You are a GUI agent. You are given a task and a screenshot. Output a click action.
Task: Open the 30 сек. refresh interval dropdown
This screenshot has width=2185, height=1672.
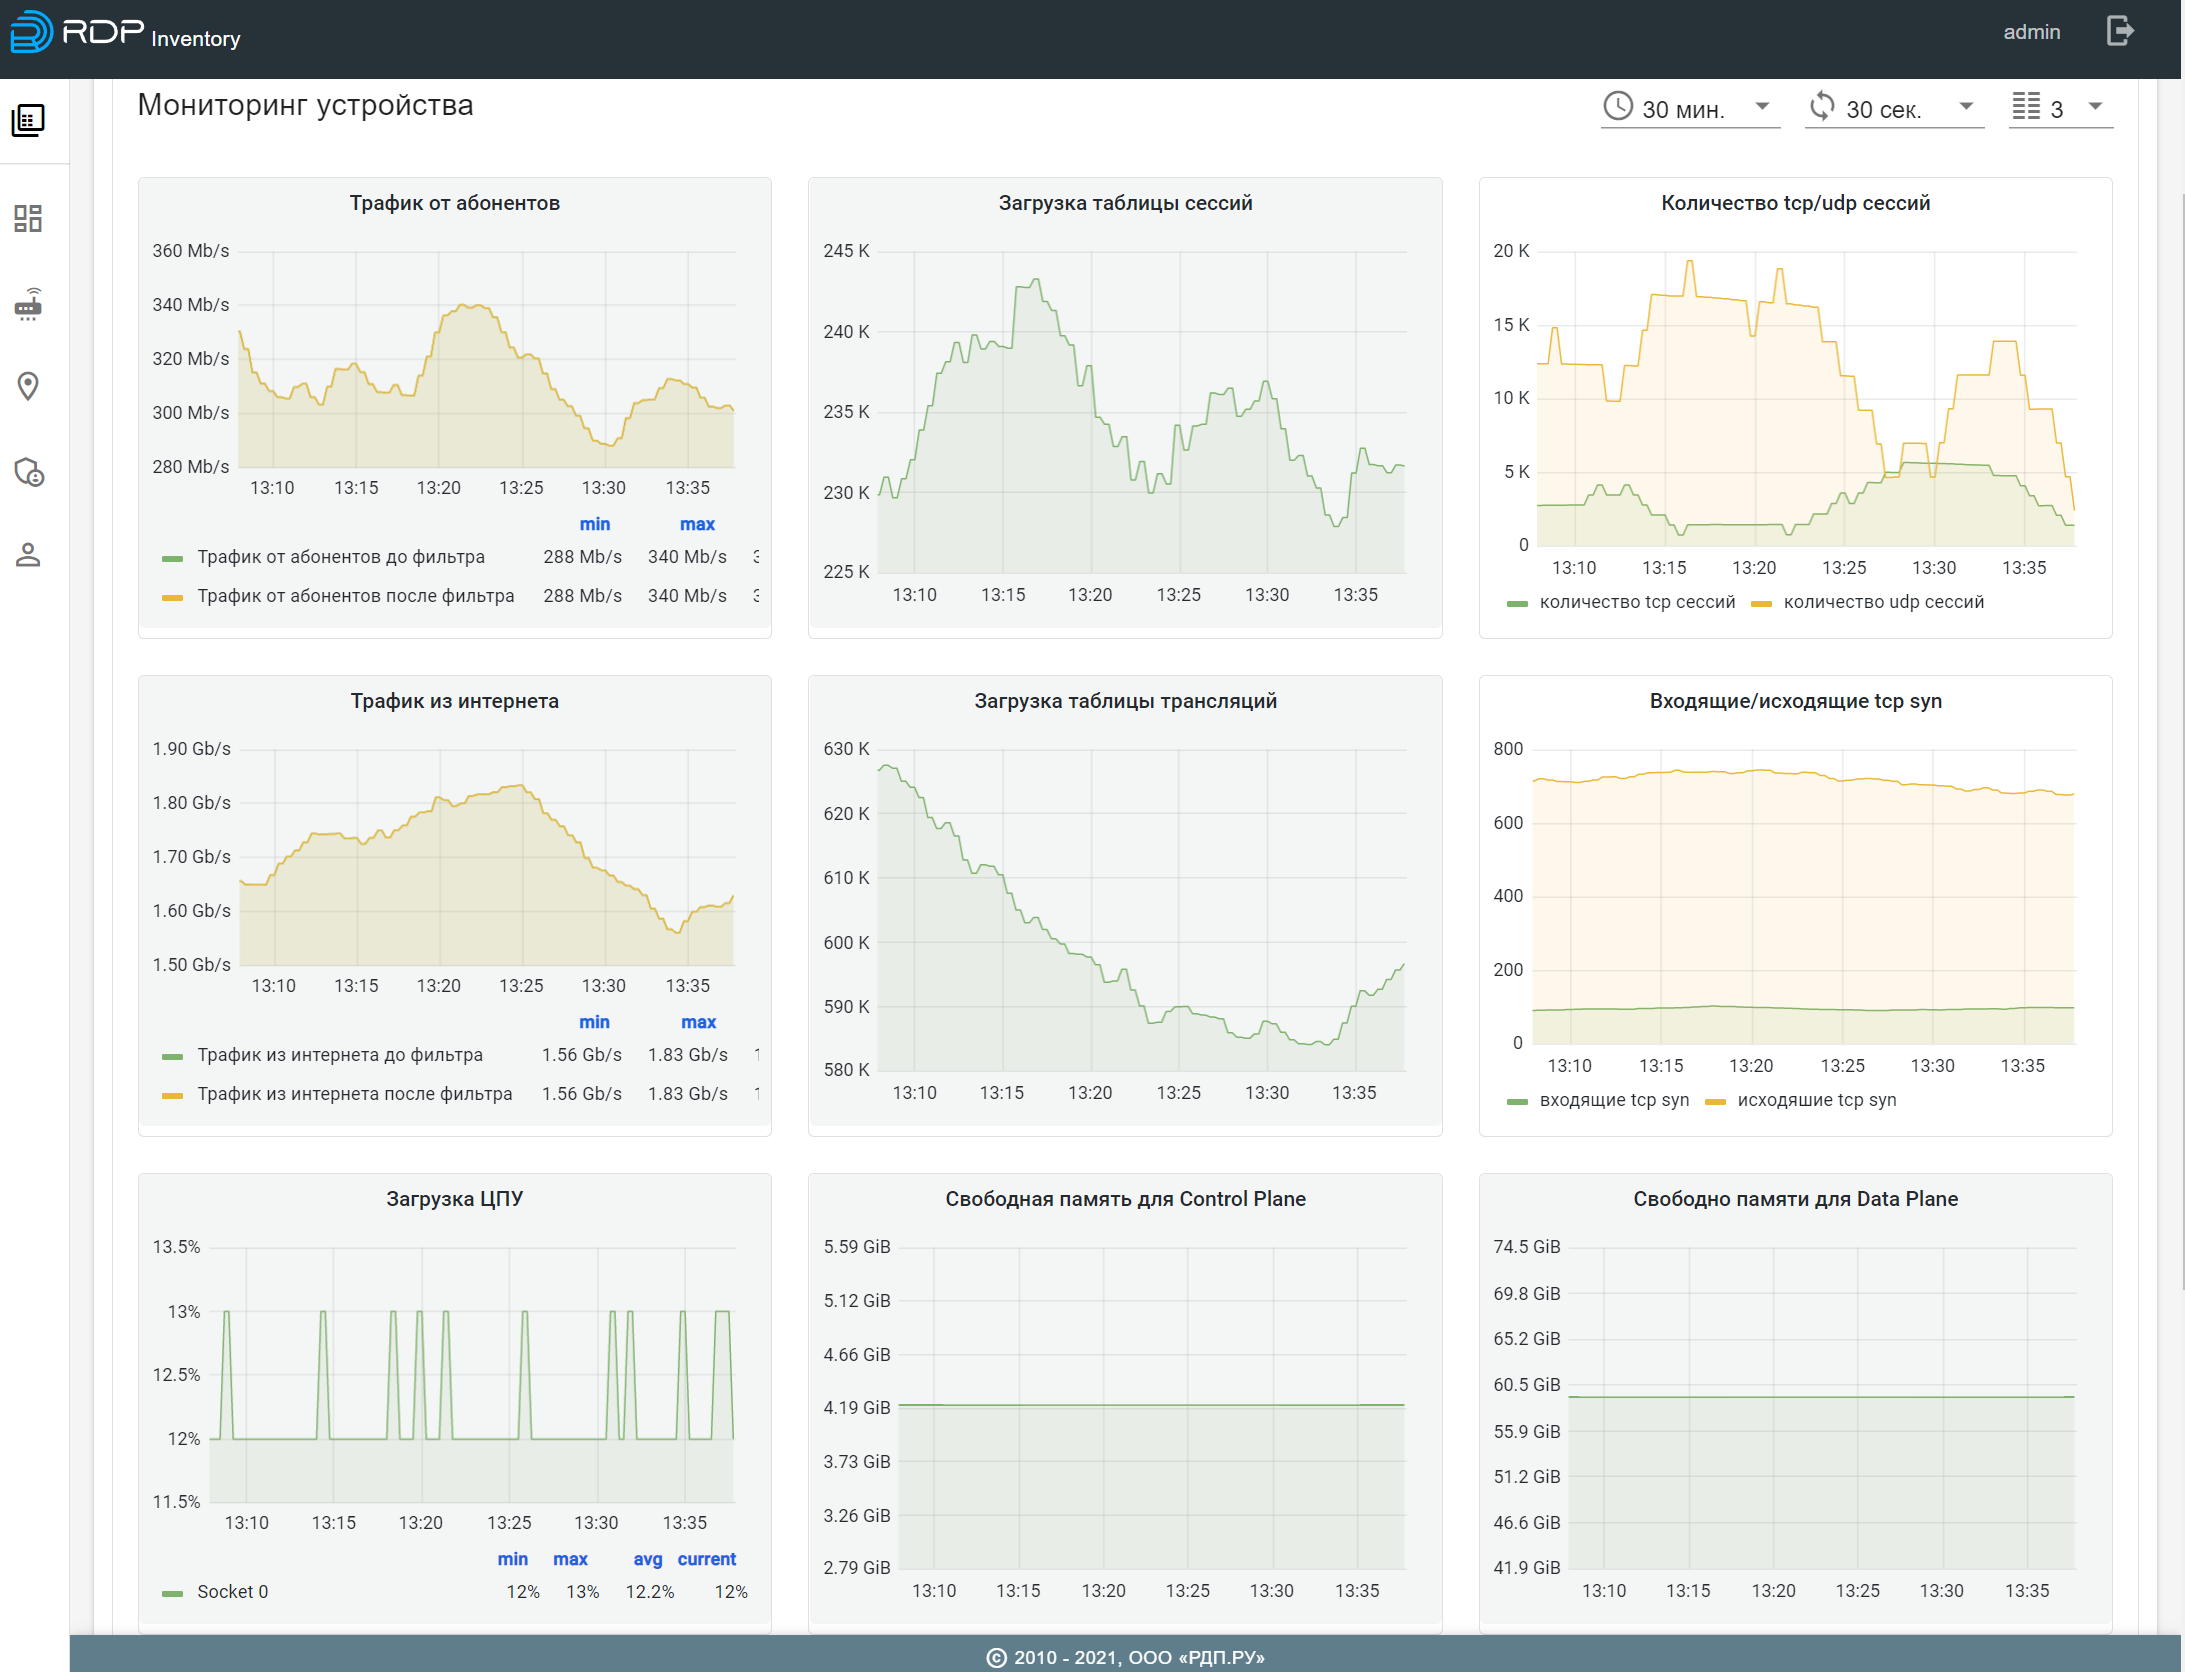coord(1893,108)
